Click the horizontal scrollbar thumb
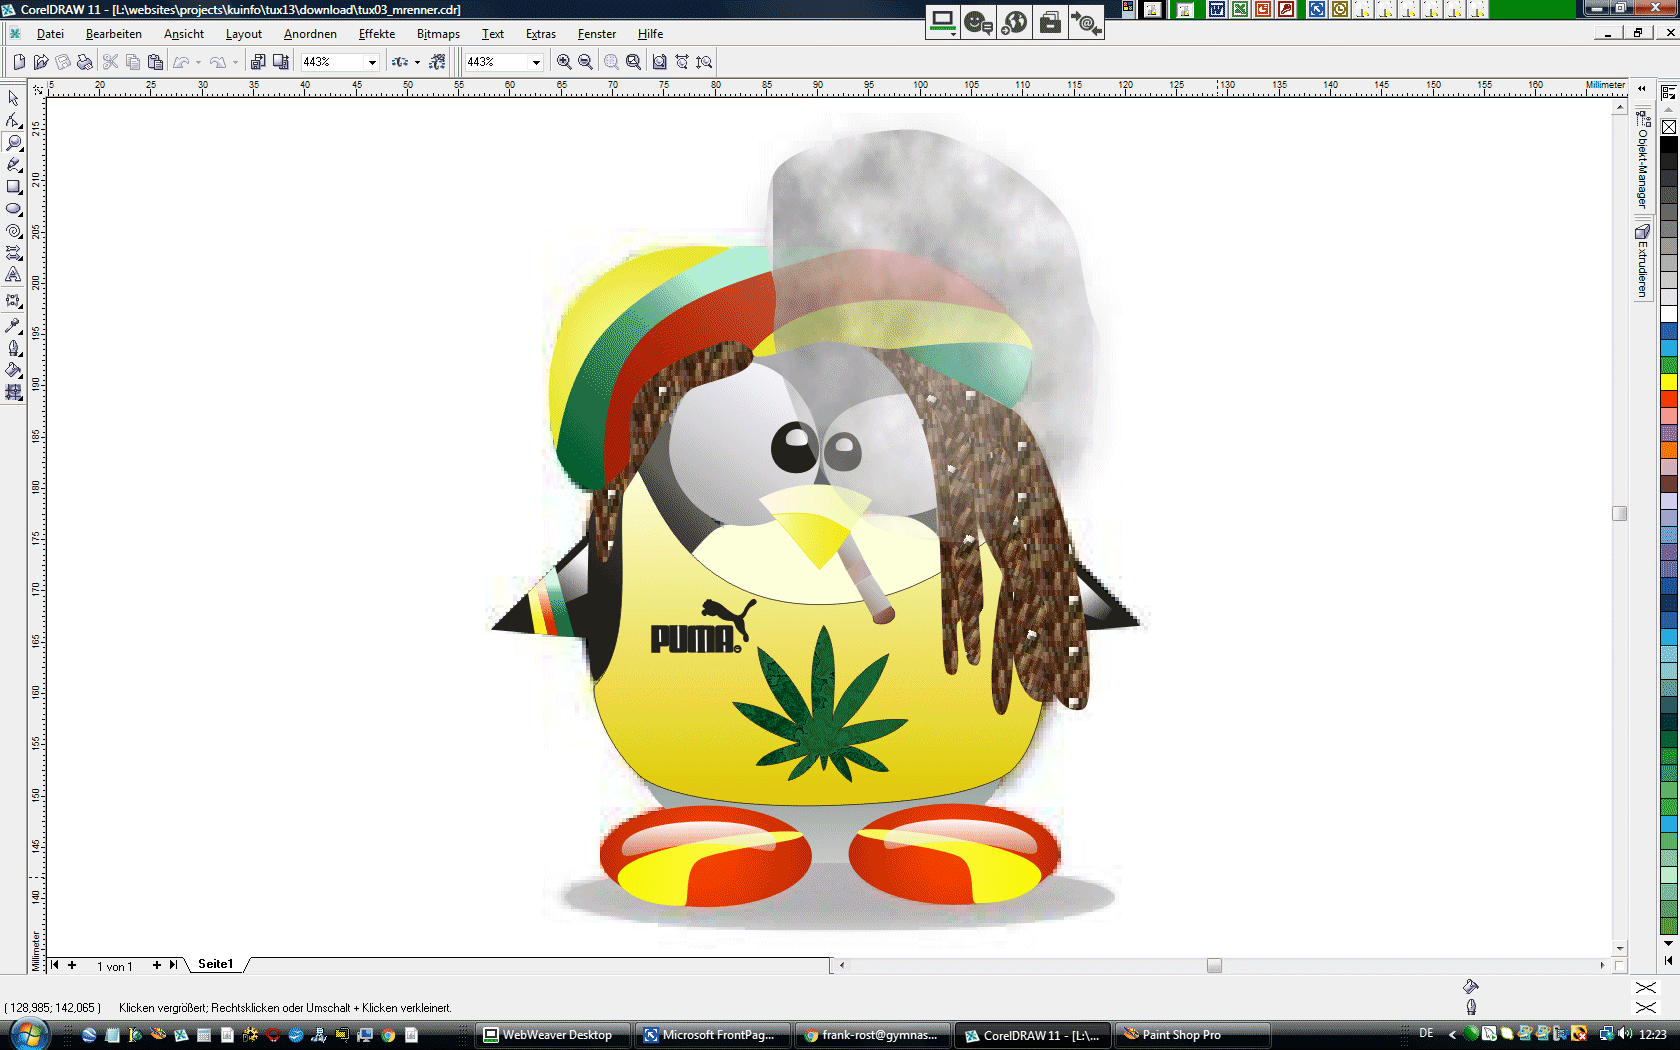 (1214, 965)
